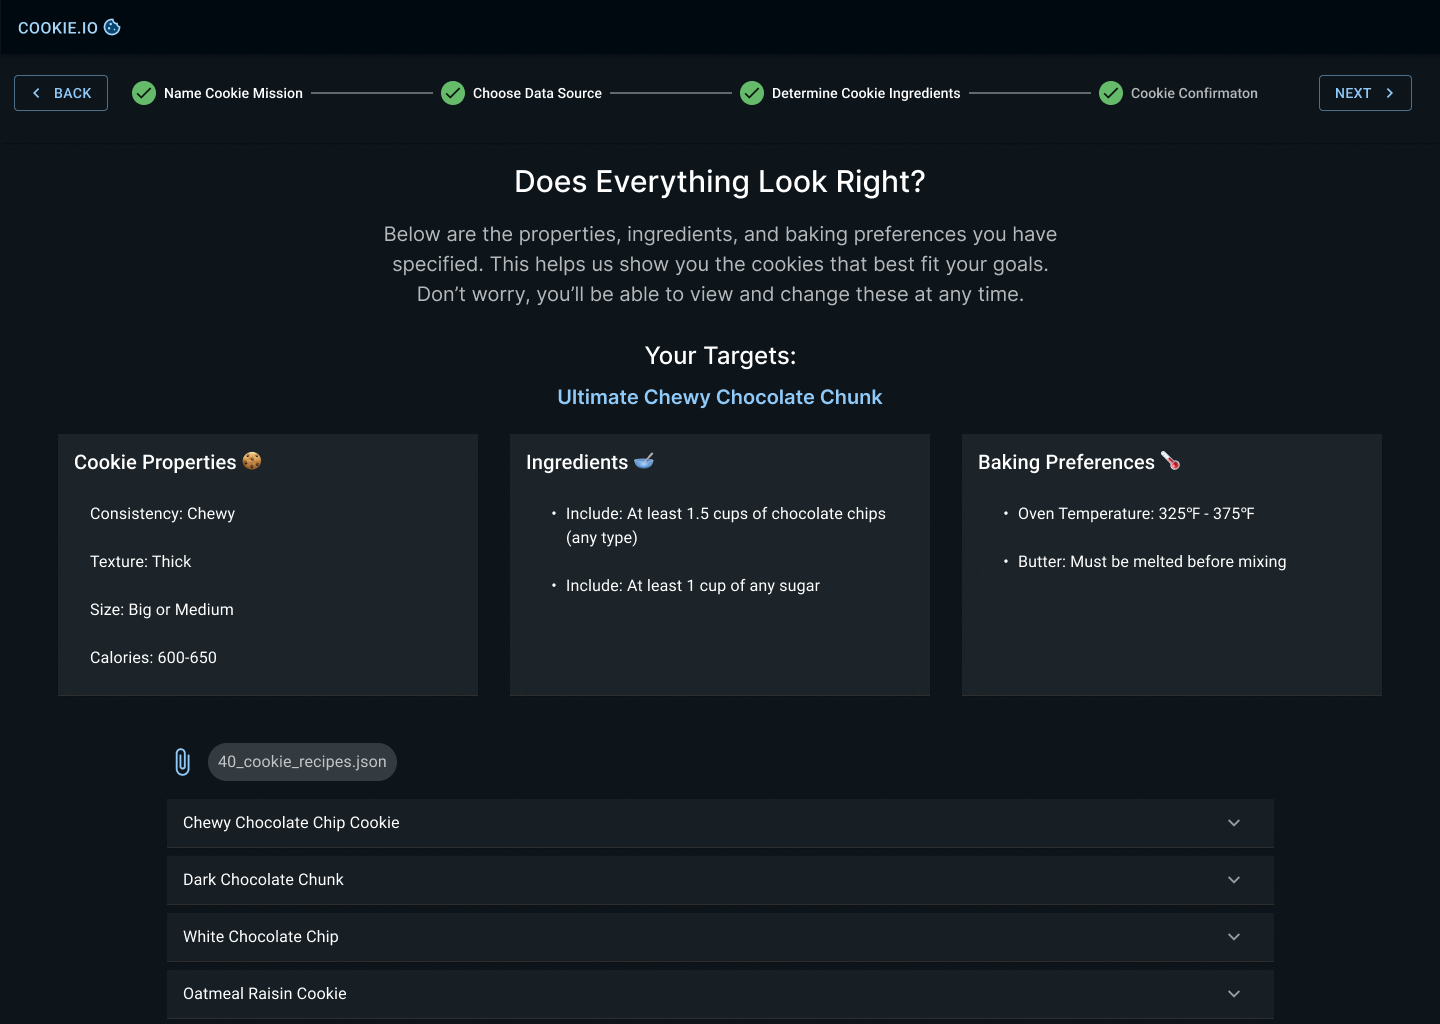Viewport: 1440px width, 1024px height.
Task: Click the mixing bowl icon beside Ingredients
Action: coord(644,461)
